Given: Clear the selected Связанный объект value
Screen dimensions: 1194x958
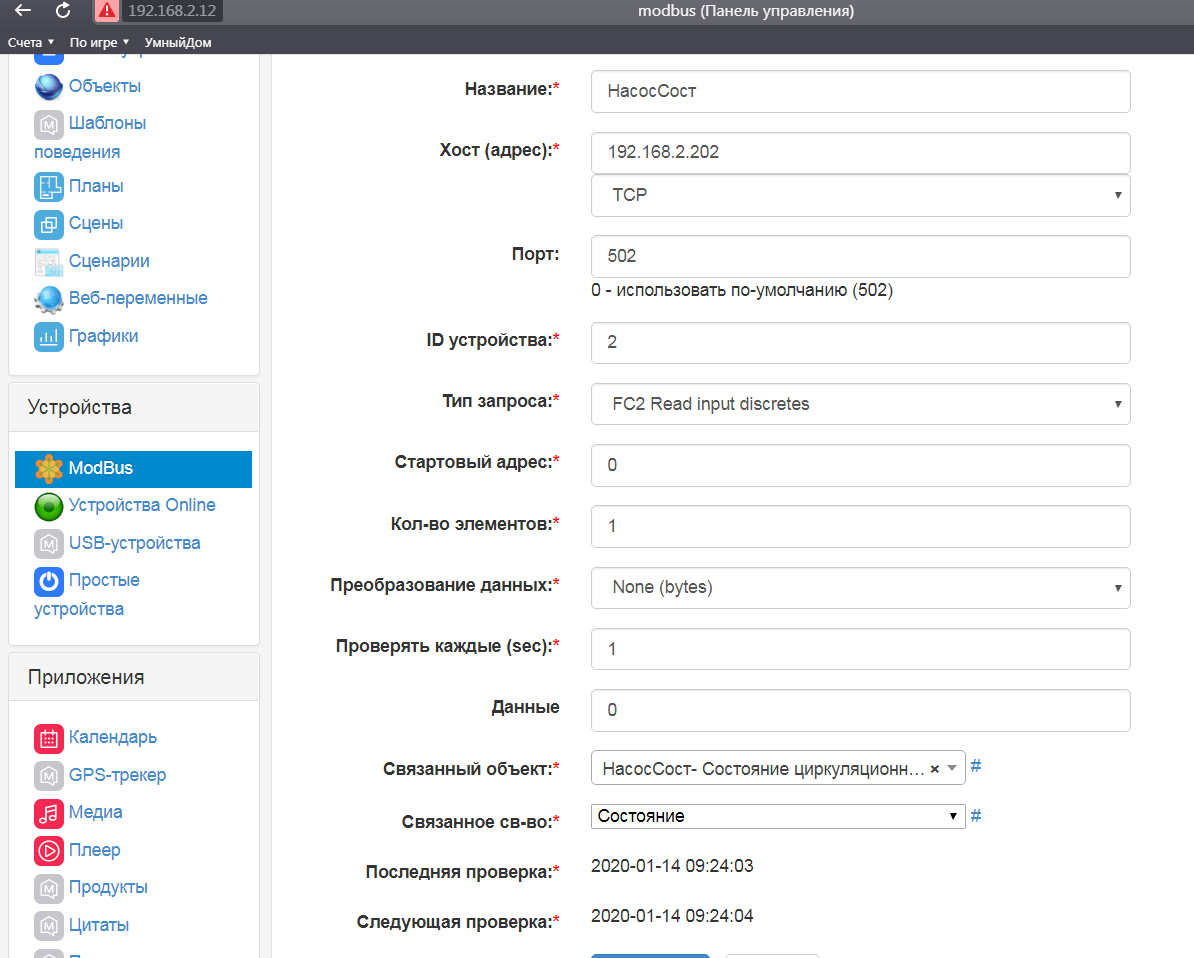Looking at the screenshot, I should pos(934,769).
